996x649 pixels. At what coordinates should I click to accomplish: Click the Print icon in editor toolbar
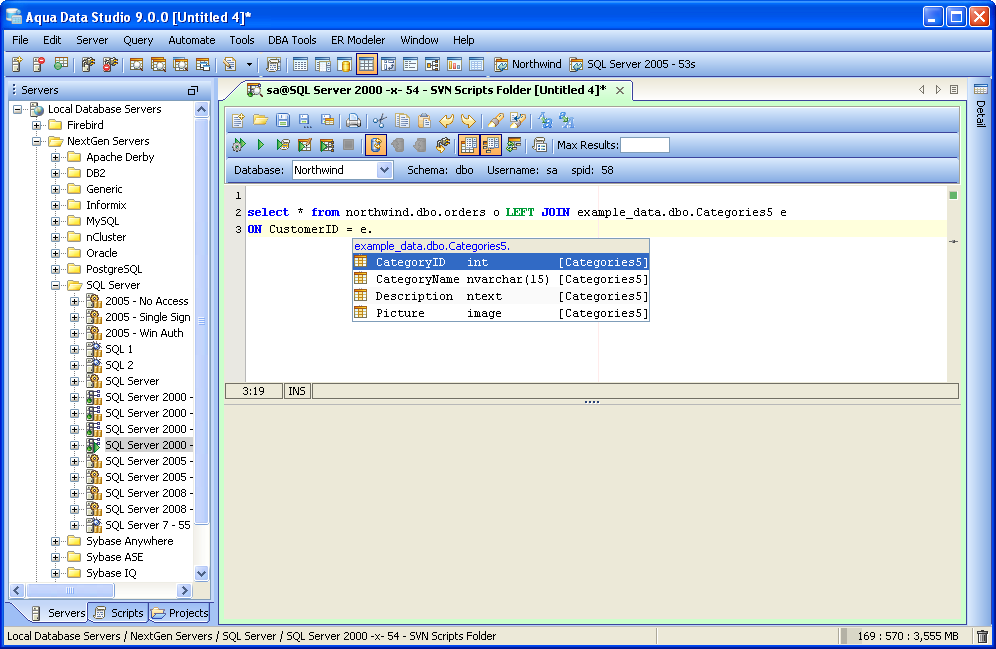tap(353, 120)
